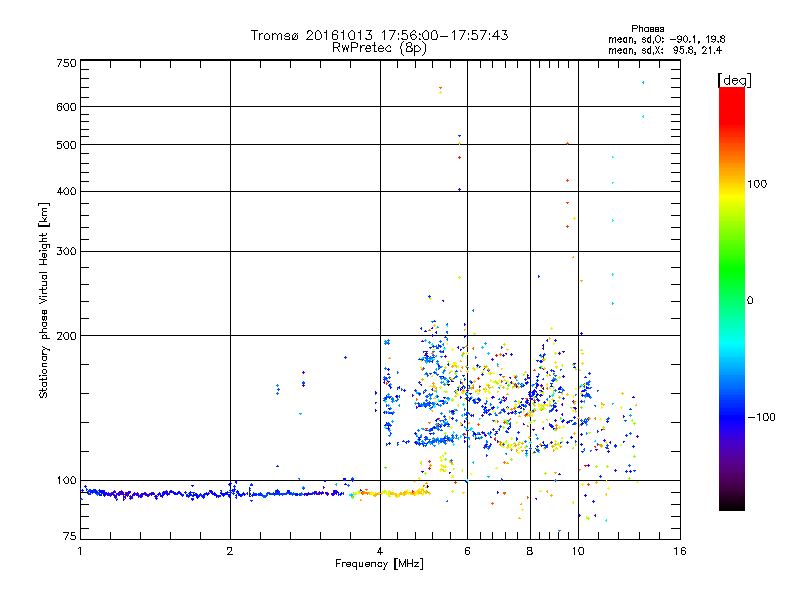The width and height of the screenshot is (800, 600).
Task: Click the x-axis label '16'
Action: 680,551
